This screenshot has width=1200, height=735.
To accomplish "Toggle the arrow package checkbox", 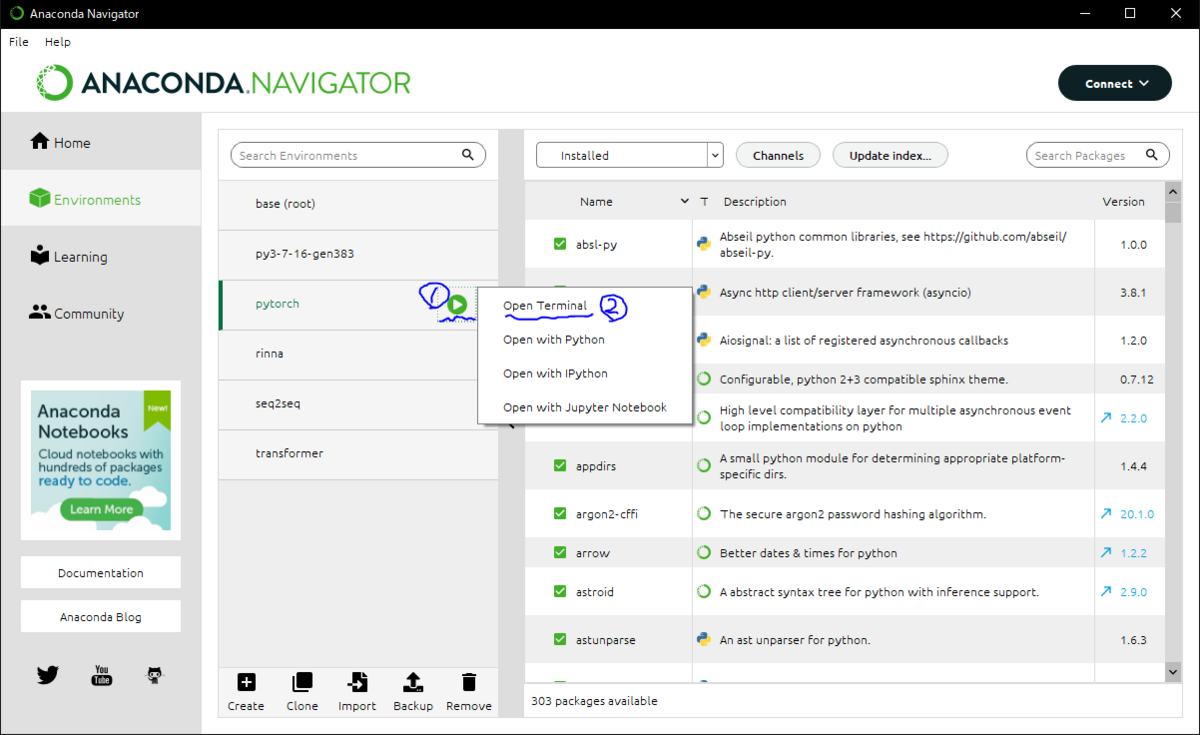I will pos(560,553).
